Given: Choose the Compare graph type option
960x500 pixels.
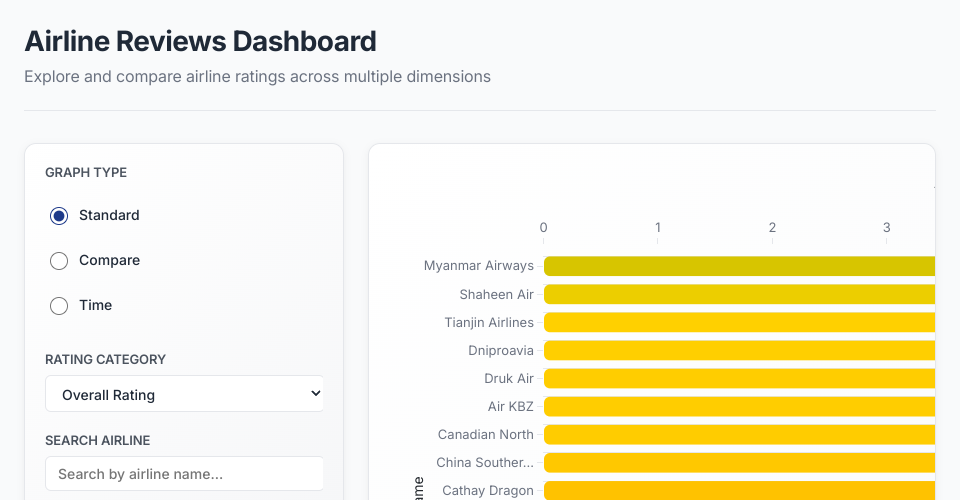Looking at the screenshot, I should (59, 261).
